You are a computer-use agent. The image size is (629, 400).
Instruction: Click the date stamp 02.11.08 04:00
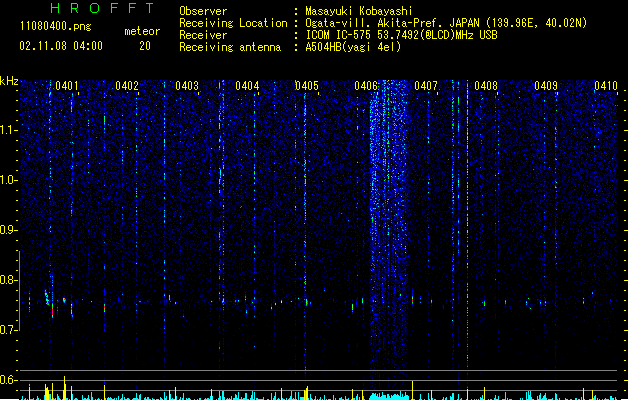(61, 46)
